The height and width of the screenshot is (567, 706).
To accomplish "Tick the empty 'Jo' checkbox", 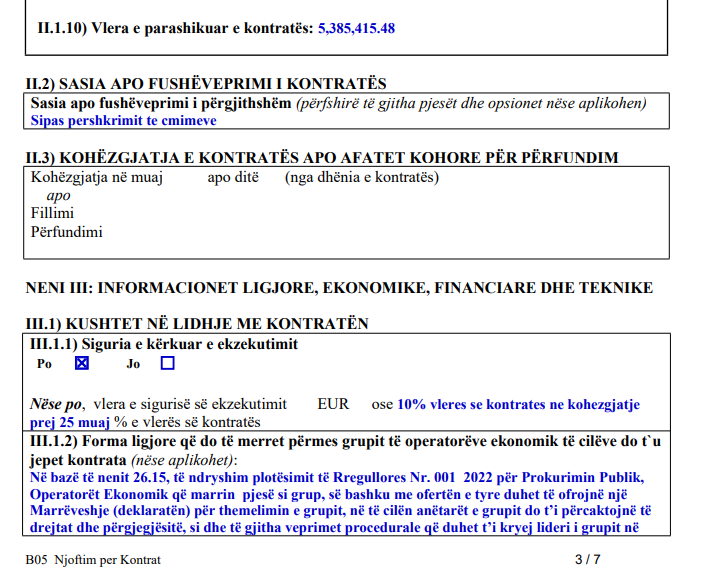I will [x=167, y=364].
